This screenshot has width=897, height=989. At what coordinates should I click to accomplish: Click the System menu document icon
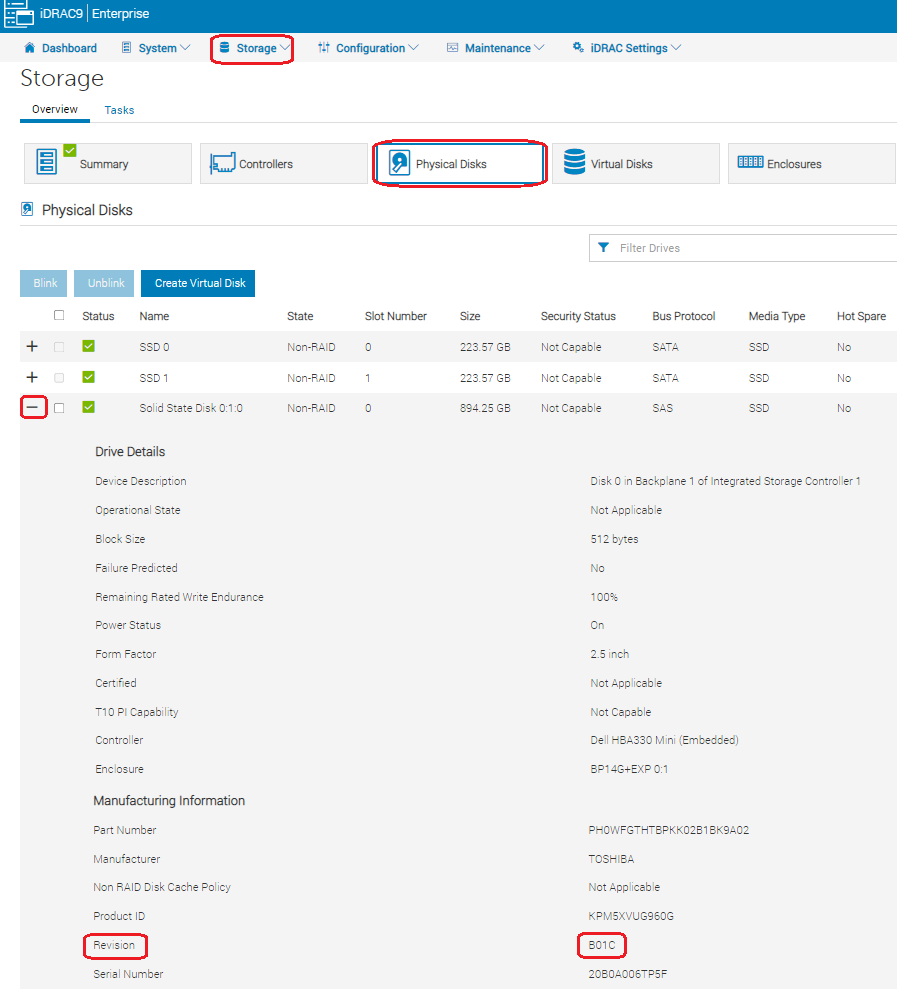(126, 48)
